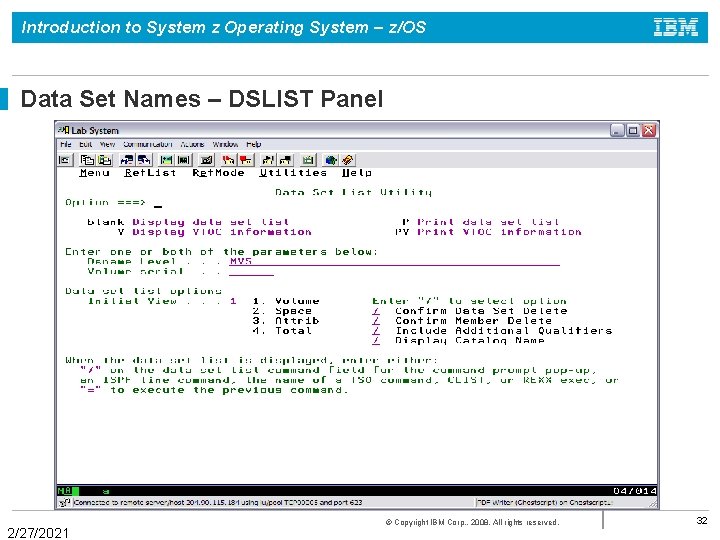Click the Play macro toolbar icon
This screenshot has height=540, width=720.
268,160
